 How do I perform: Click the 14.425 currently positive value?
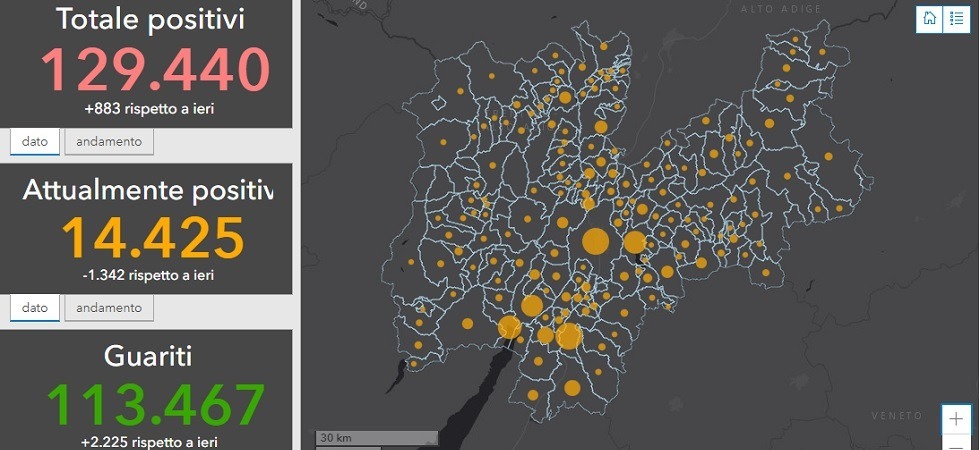[152, 238]
